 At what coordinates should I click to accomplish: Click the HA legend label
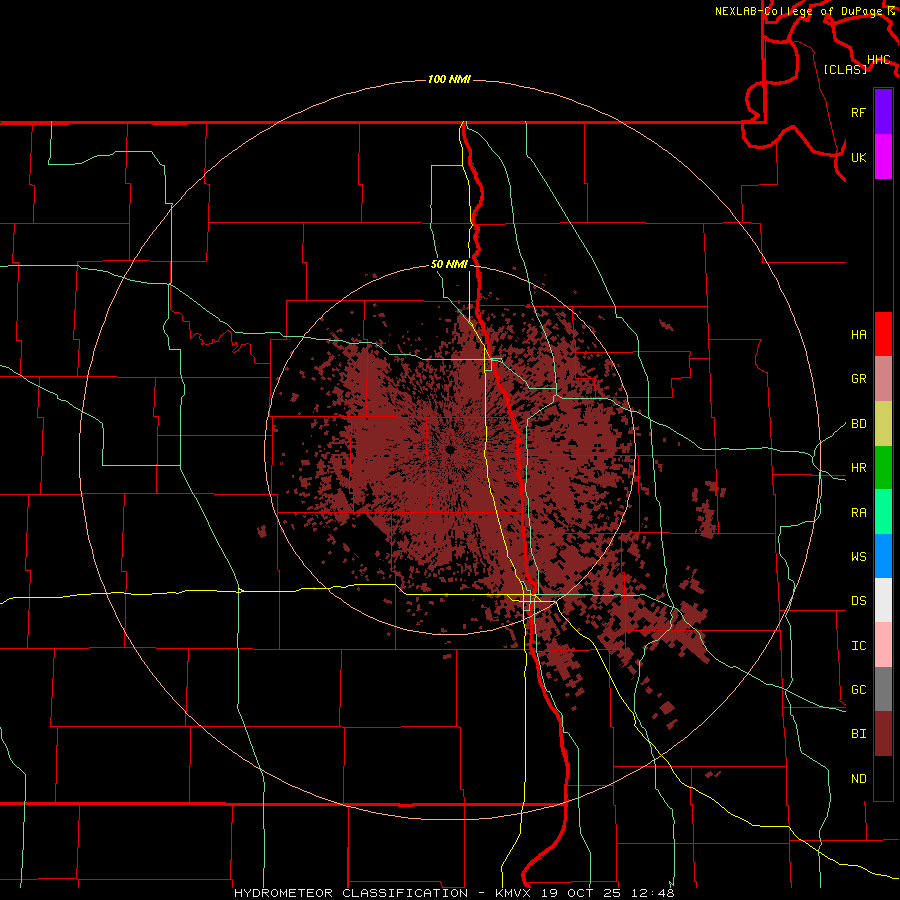coord(858,335)
